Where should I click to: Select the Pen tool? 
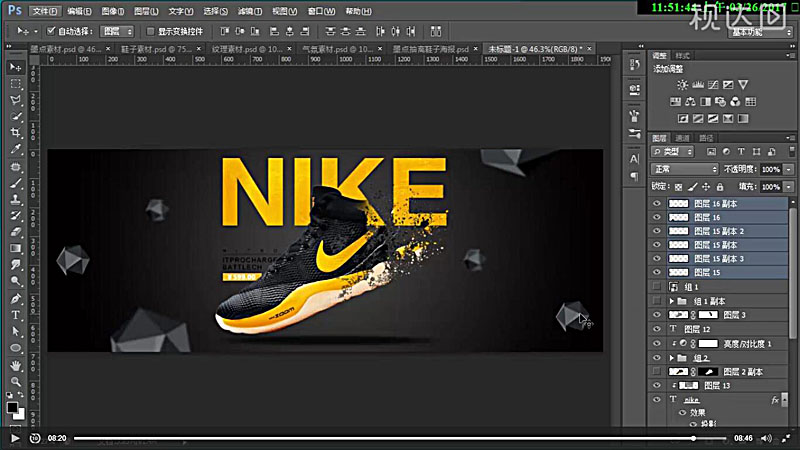click(x=16, y=298)
